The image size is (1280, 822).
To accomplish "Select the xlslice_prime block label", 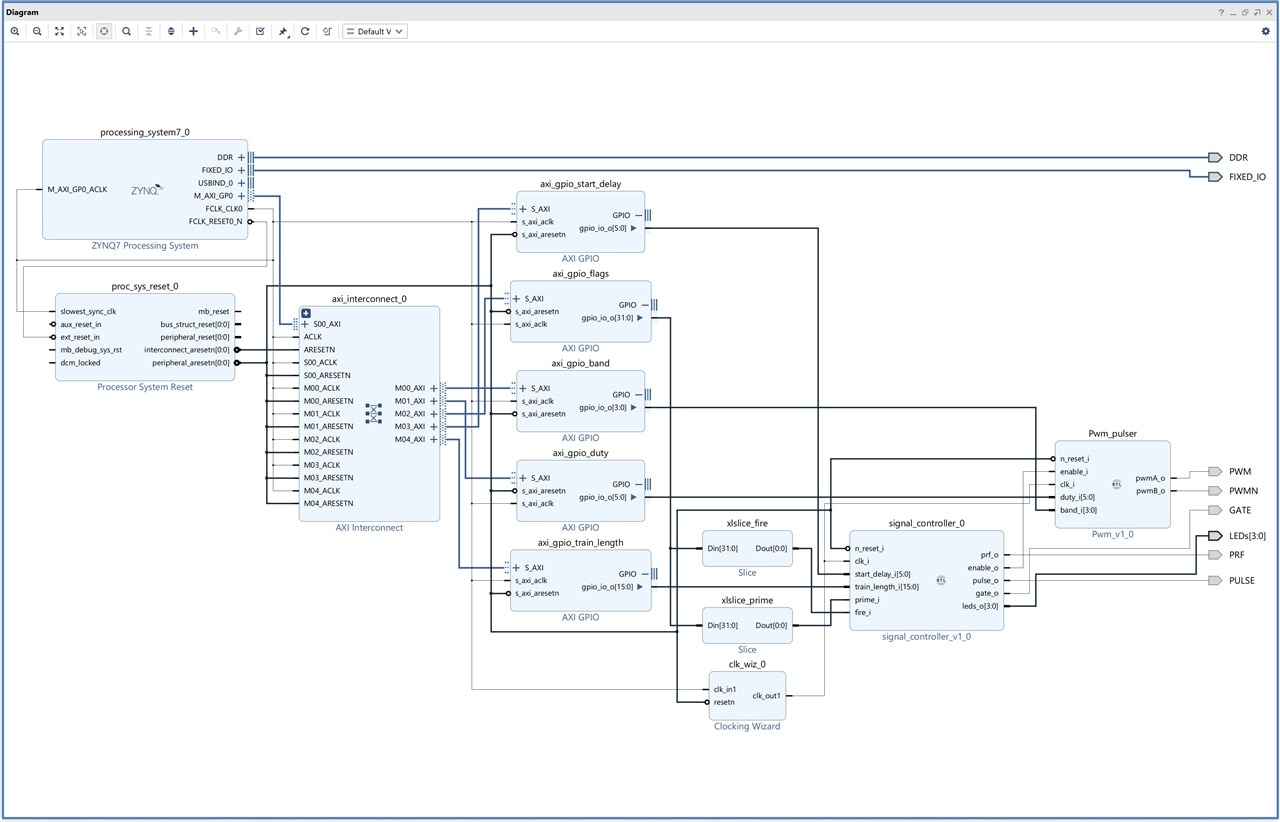I will (x=747, y=600).
